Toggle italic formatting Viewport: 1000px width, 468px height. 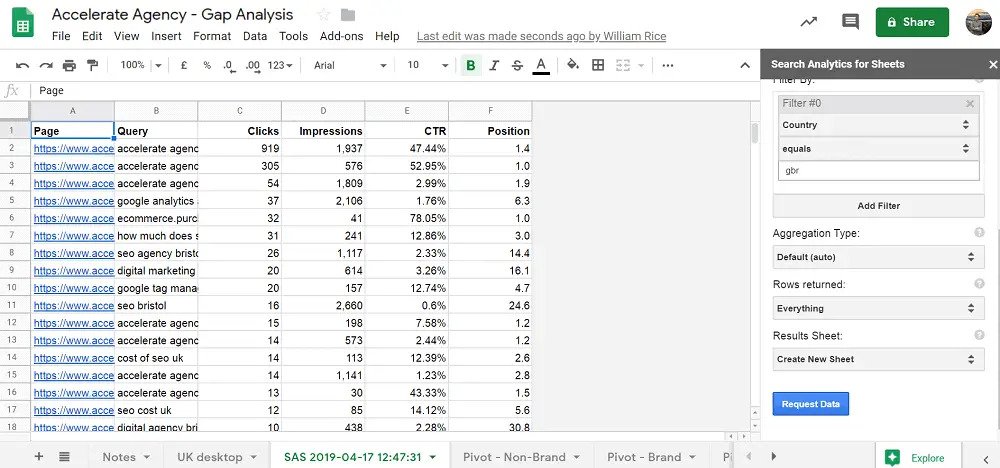pos(494,65)
